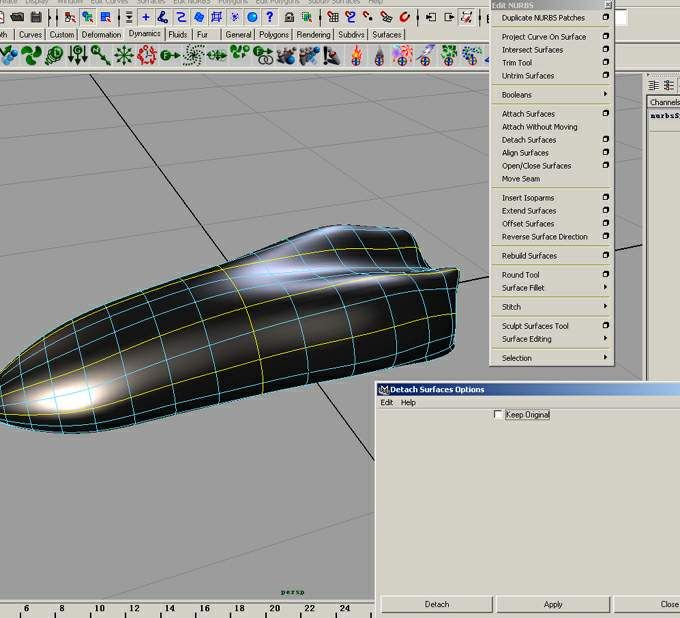Switch to the Curves shelf tab
The width and height of the screenshot is (680, 618).
[x=30, y=35]
